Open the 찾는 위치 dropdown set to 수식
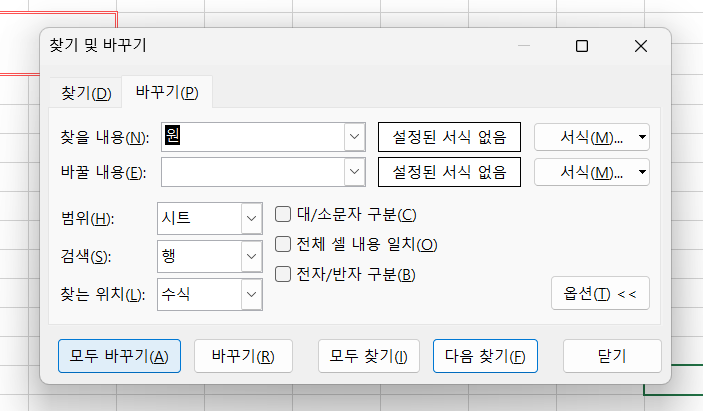The width and height of the screenshot is (703, 411). (251, 294)
